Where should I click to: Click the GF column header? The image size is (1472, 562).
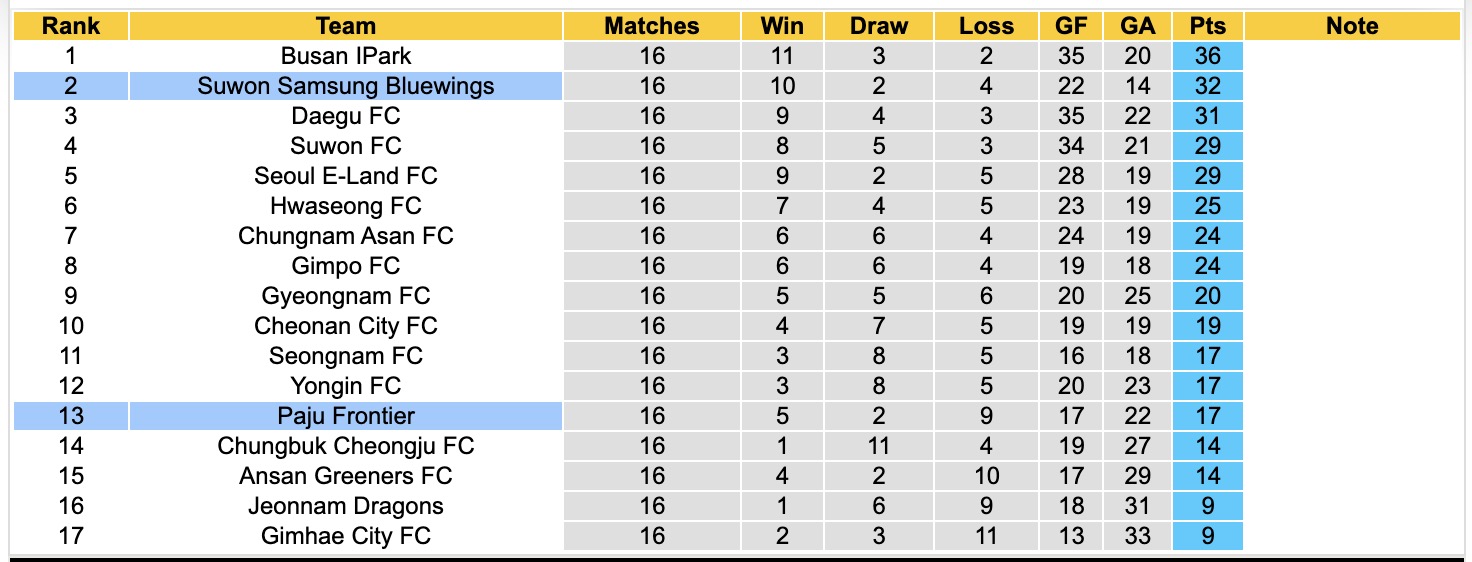(1071, 26)
